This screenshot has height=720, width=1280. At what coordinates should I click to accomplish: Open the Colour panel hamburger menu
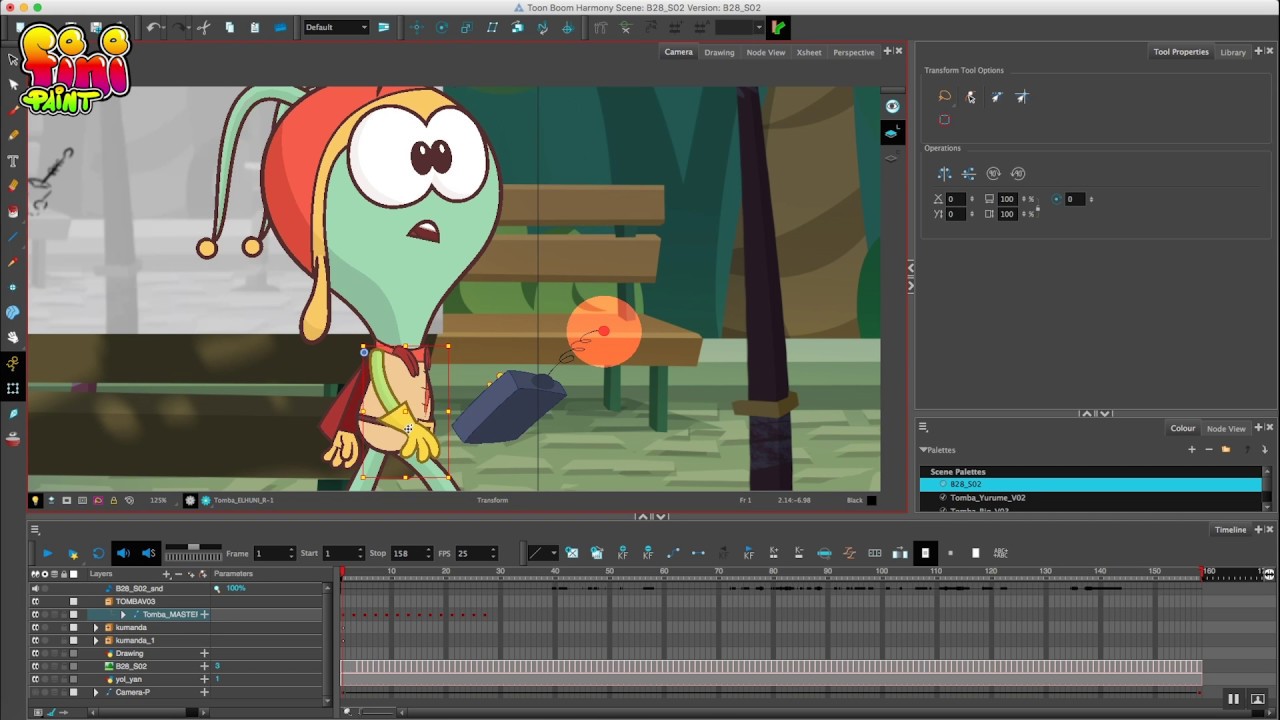923,428
